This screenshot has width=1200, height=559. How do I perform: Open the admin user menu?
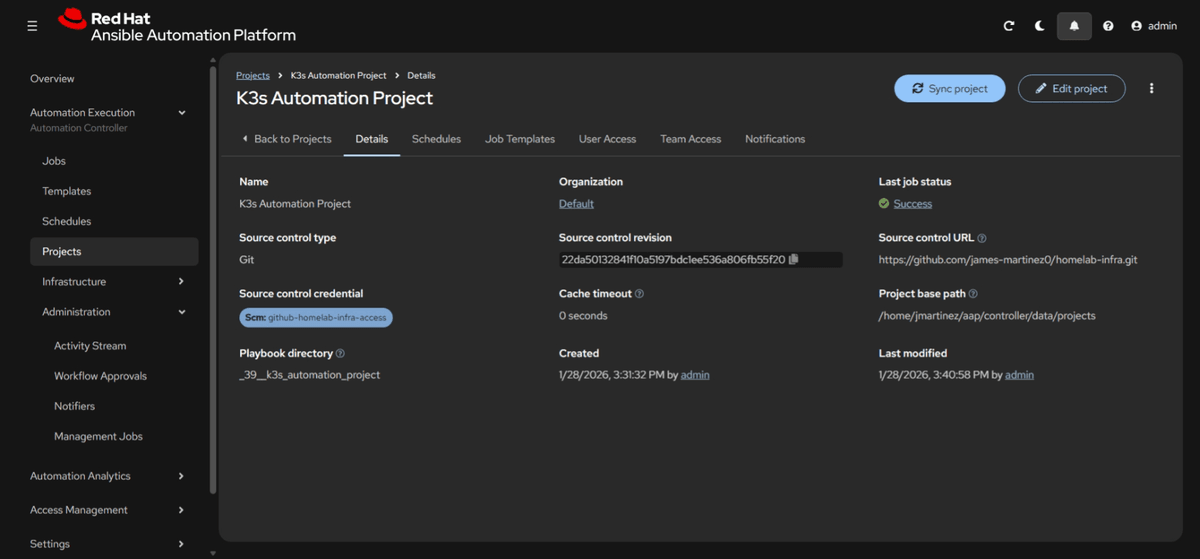pos(1153,26)
